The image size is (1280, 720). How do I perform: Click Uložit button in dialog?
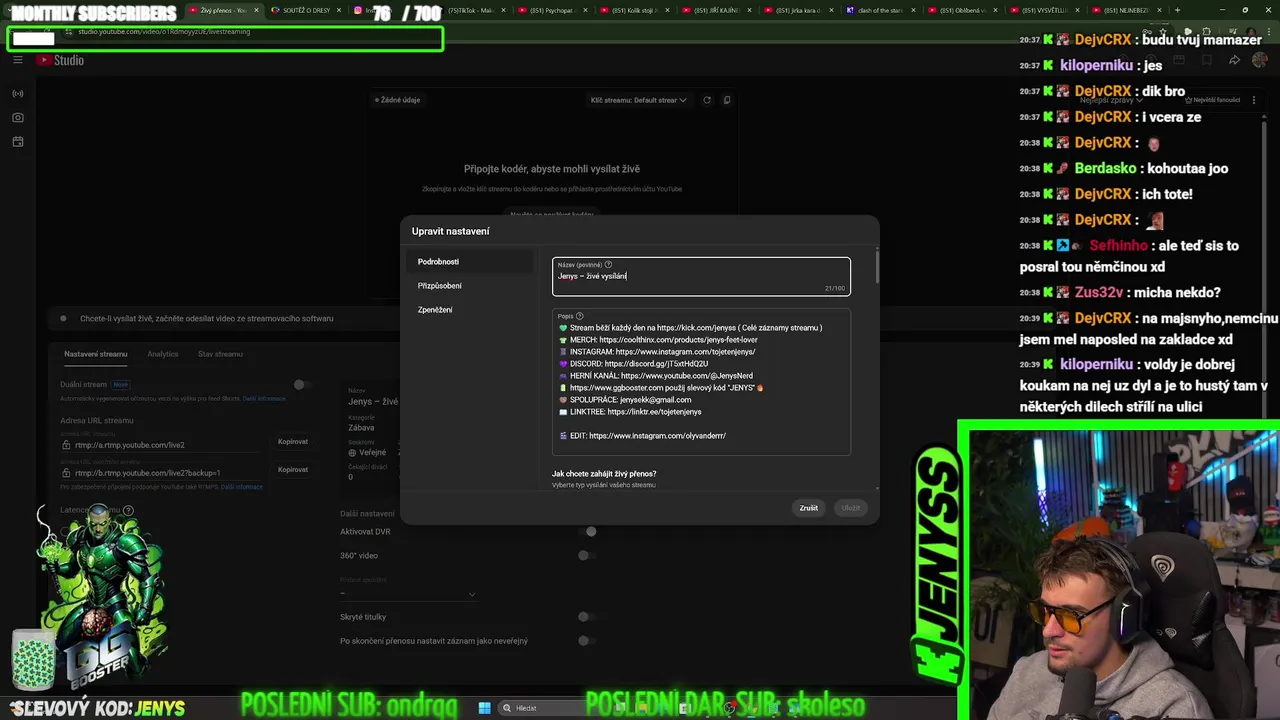coord(850,508)
